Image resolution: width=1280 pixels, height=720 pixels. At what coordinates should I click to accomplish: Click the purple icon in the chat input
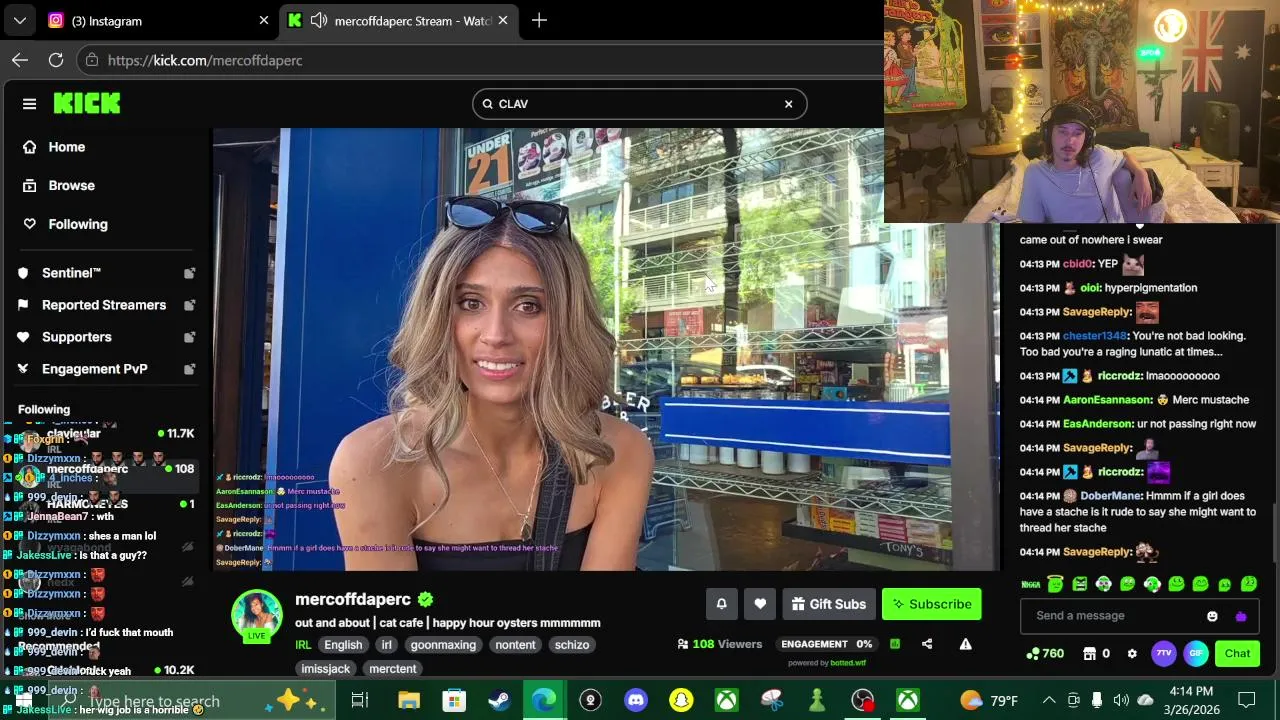[x=1241, y=617]
